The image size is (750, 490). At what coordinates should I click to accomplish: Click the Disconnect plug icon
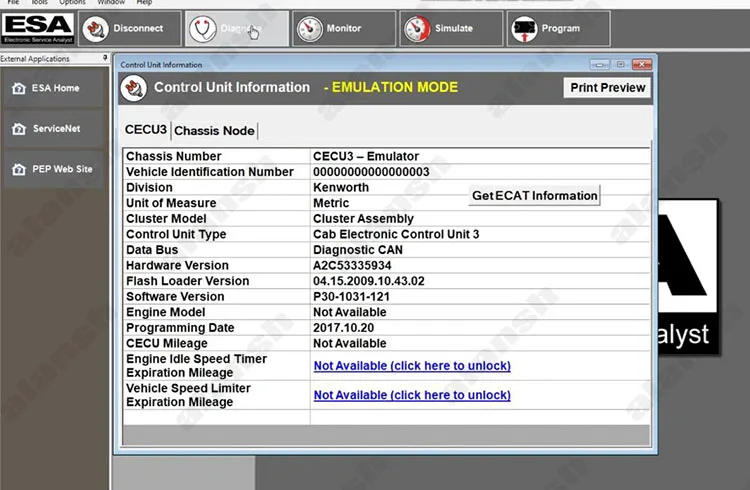95,29
